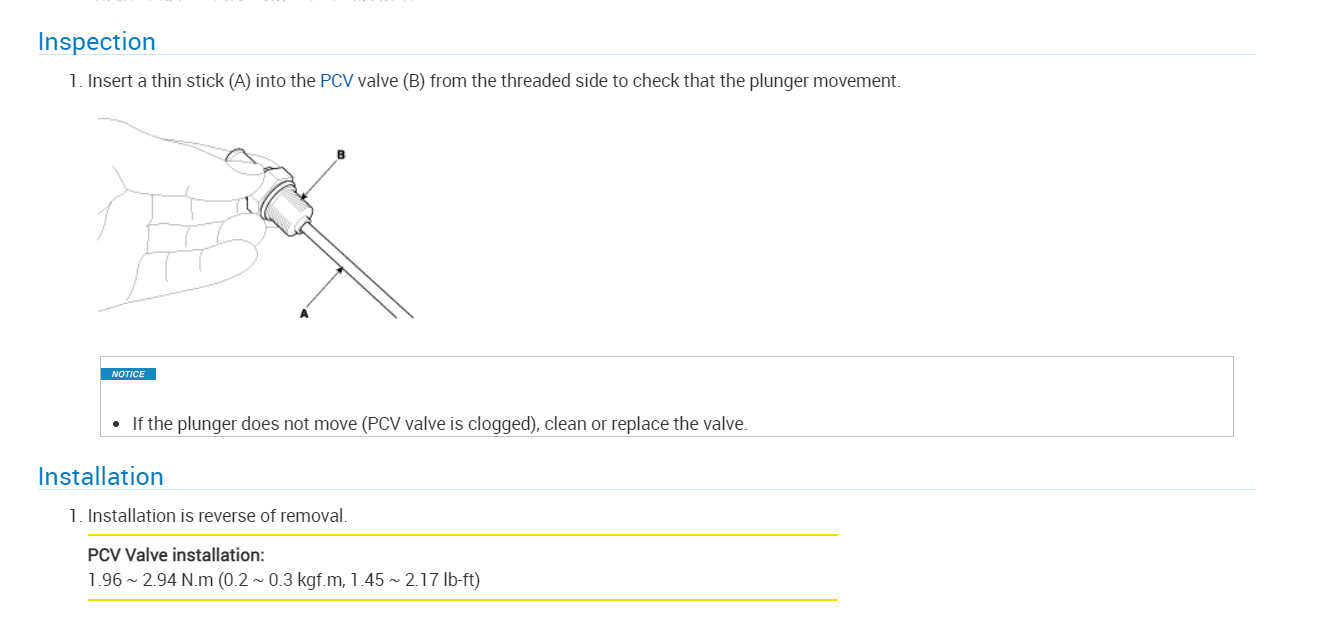Screen dimensions: 1323x628
Task: Click 'Installation is reverse of removal' step text
Action: [217, 517]
